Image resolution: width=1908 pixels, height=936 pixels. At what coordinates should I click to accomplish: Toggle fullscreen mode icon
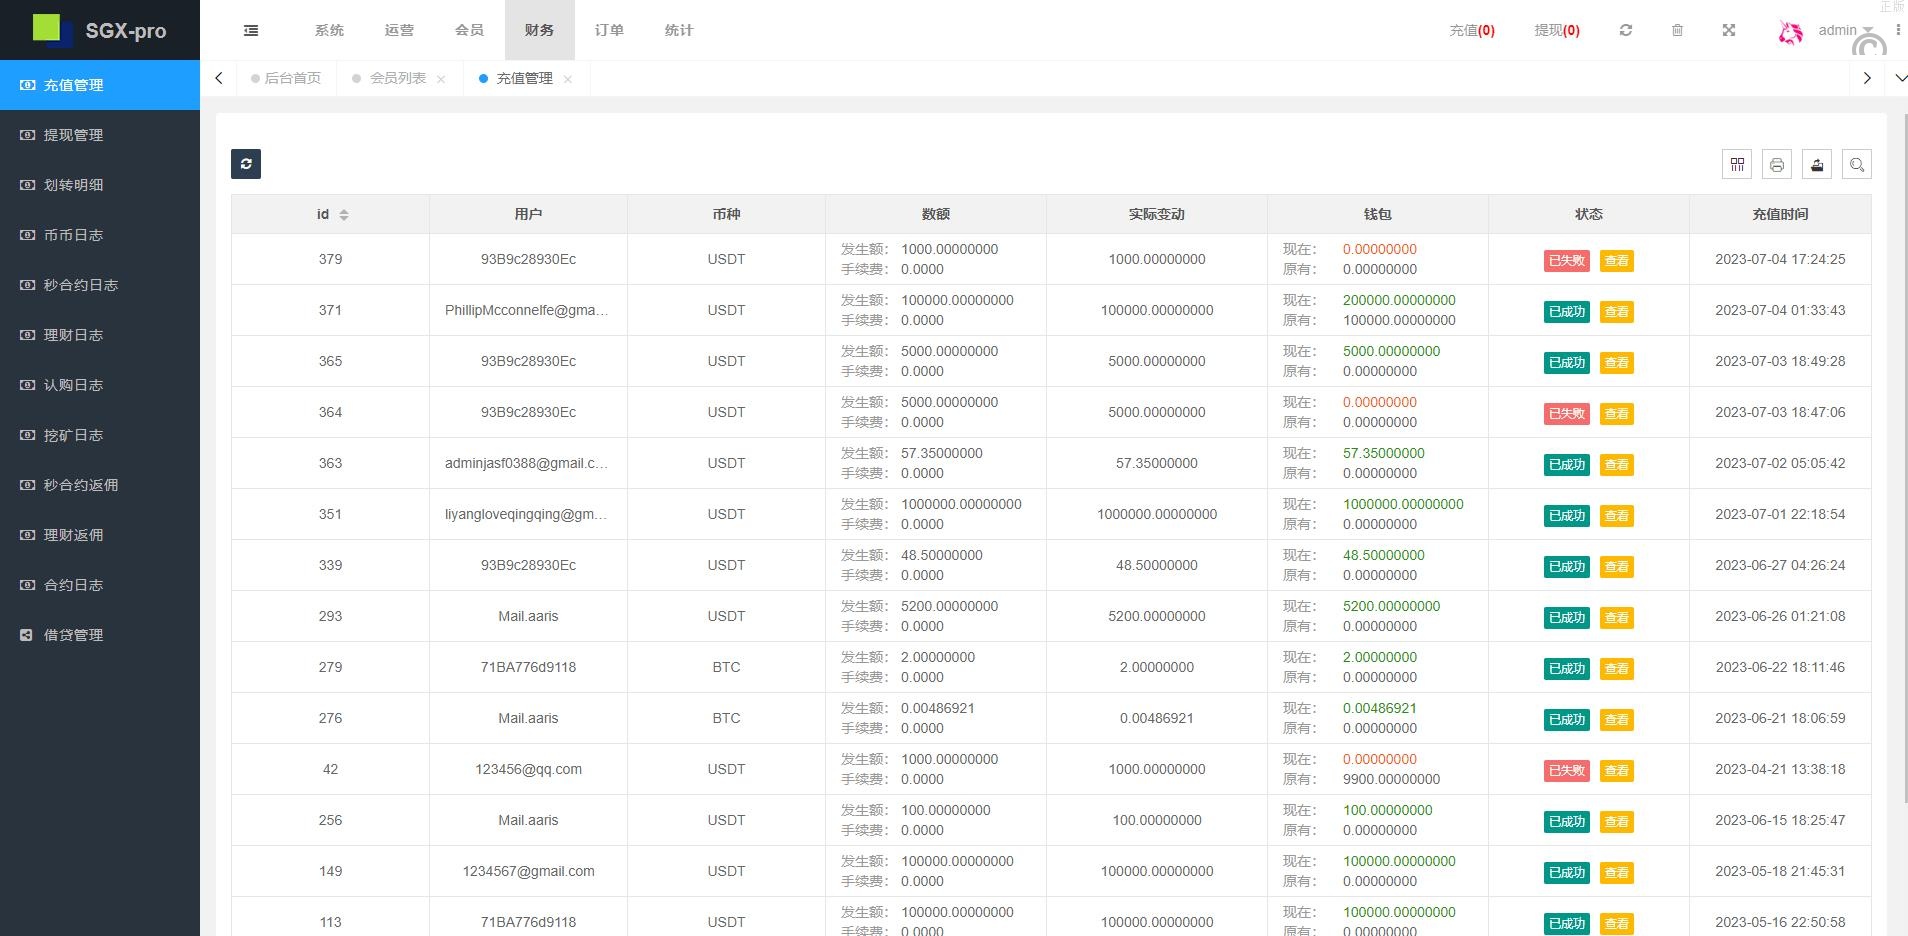pyautogui.click(x=1729, y=31)
